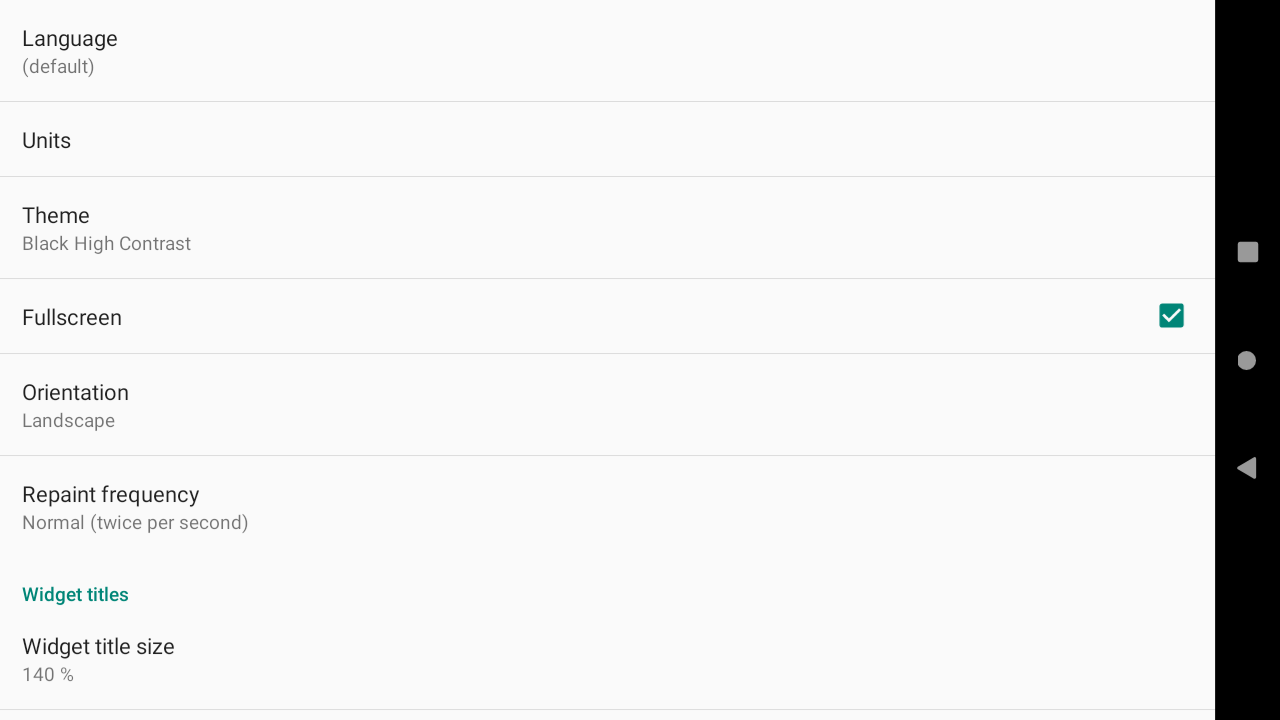Click "Normal (twice per second)" value
This screenshot has height=720, width=1280.
pos(135,523)
